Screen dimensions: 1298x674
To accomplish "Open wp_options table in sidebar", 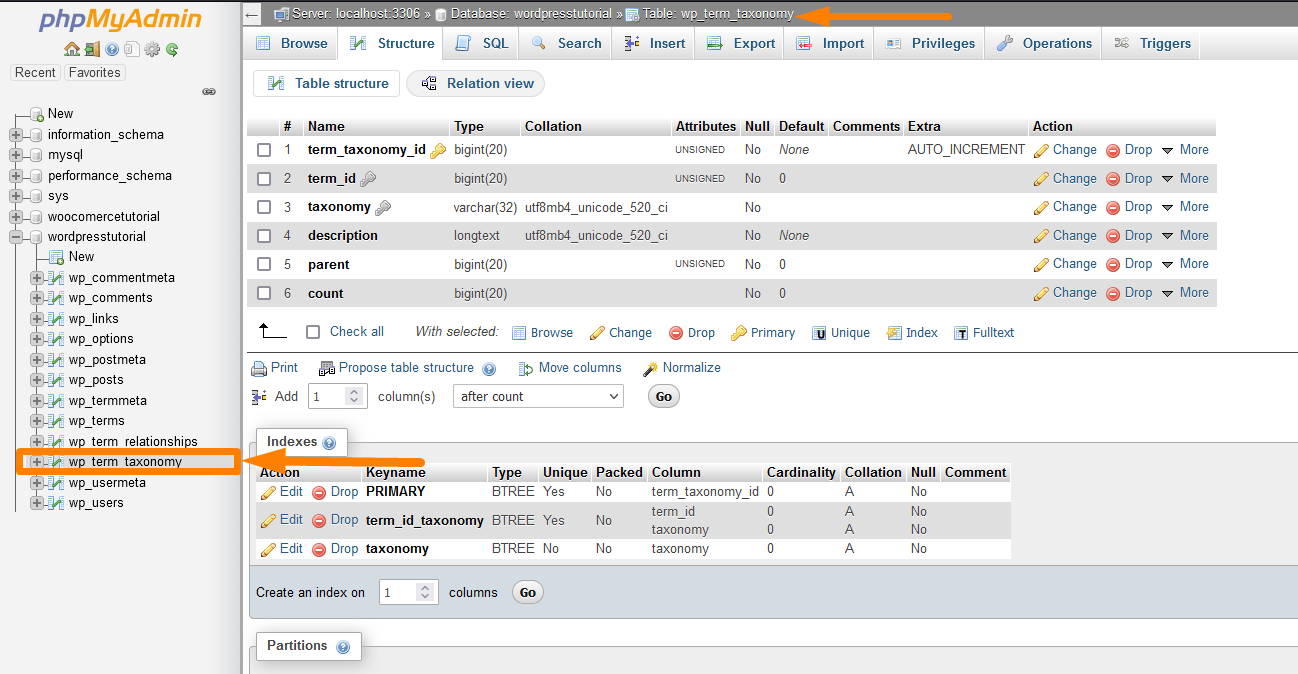I will tap(101, 339).
